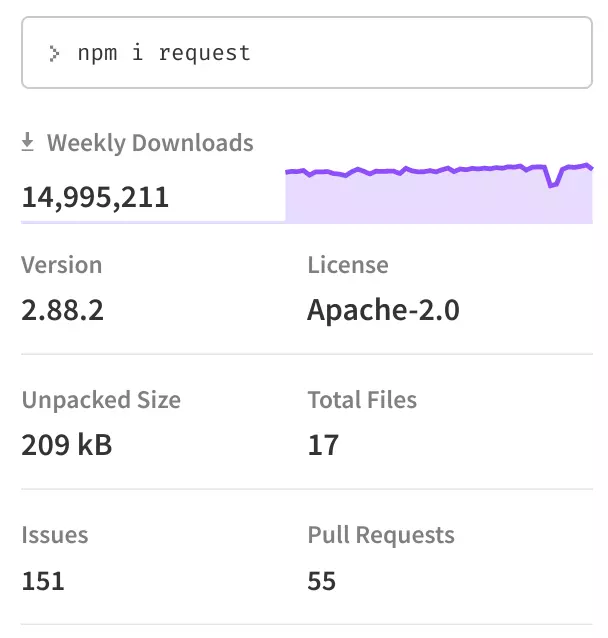The height and width of the screenshot is (638, 608).
Task: Click the Weekly Downloads label
Action: [150, 143]
